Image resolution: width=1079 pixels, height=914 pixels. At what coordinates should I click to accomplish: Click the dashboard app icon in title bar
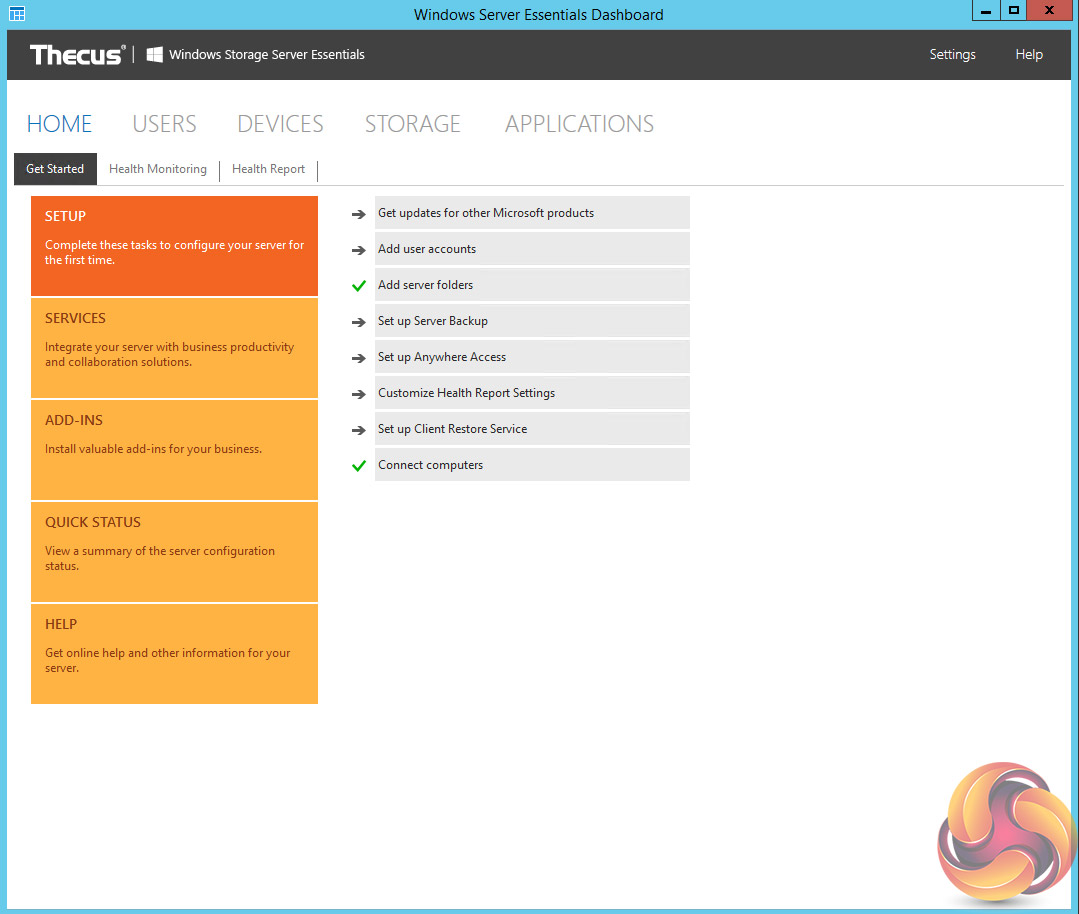17,13
